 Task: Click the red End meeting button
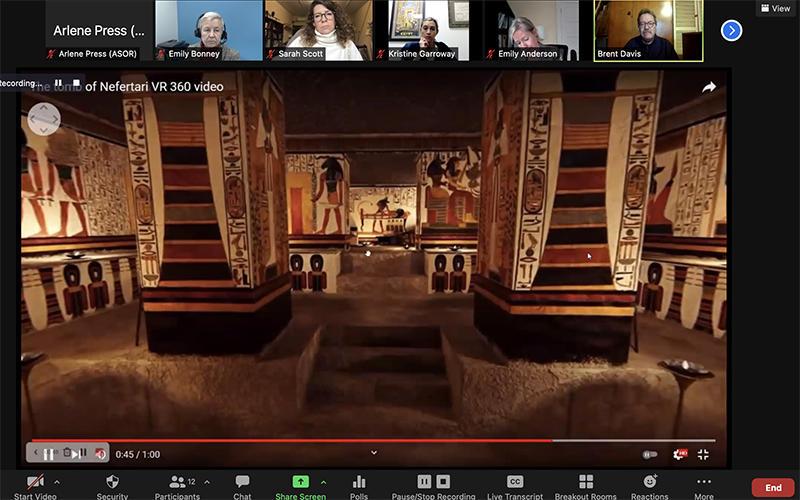pyautogui.click(x=773, y=487)
